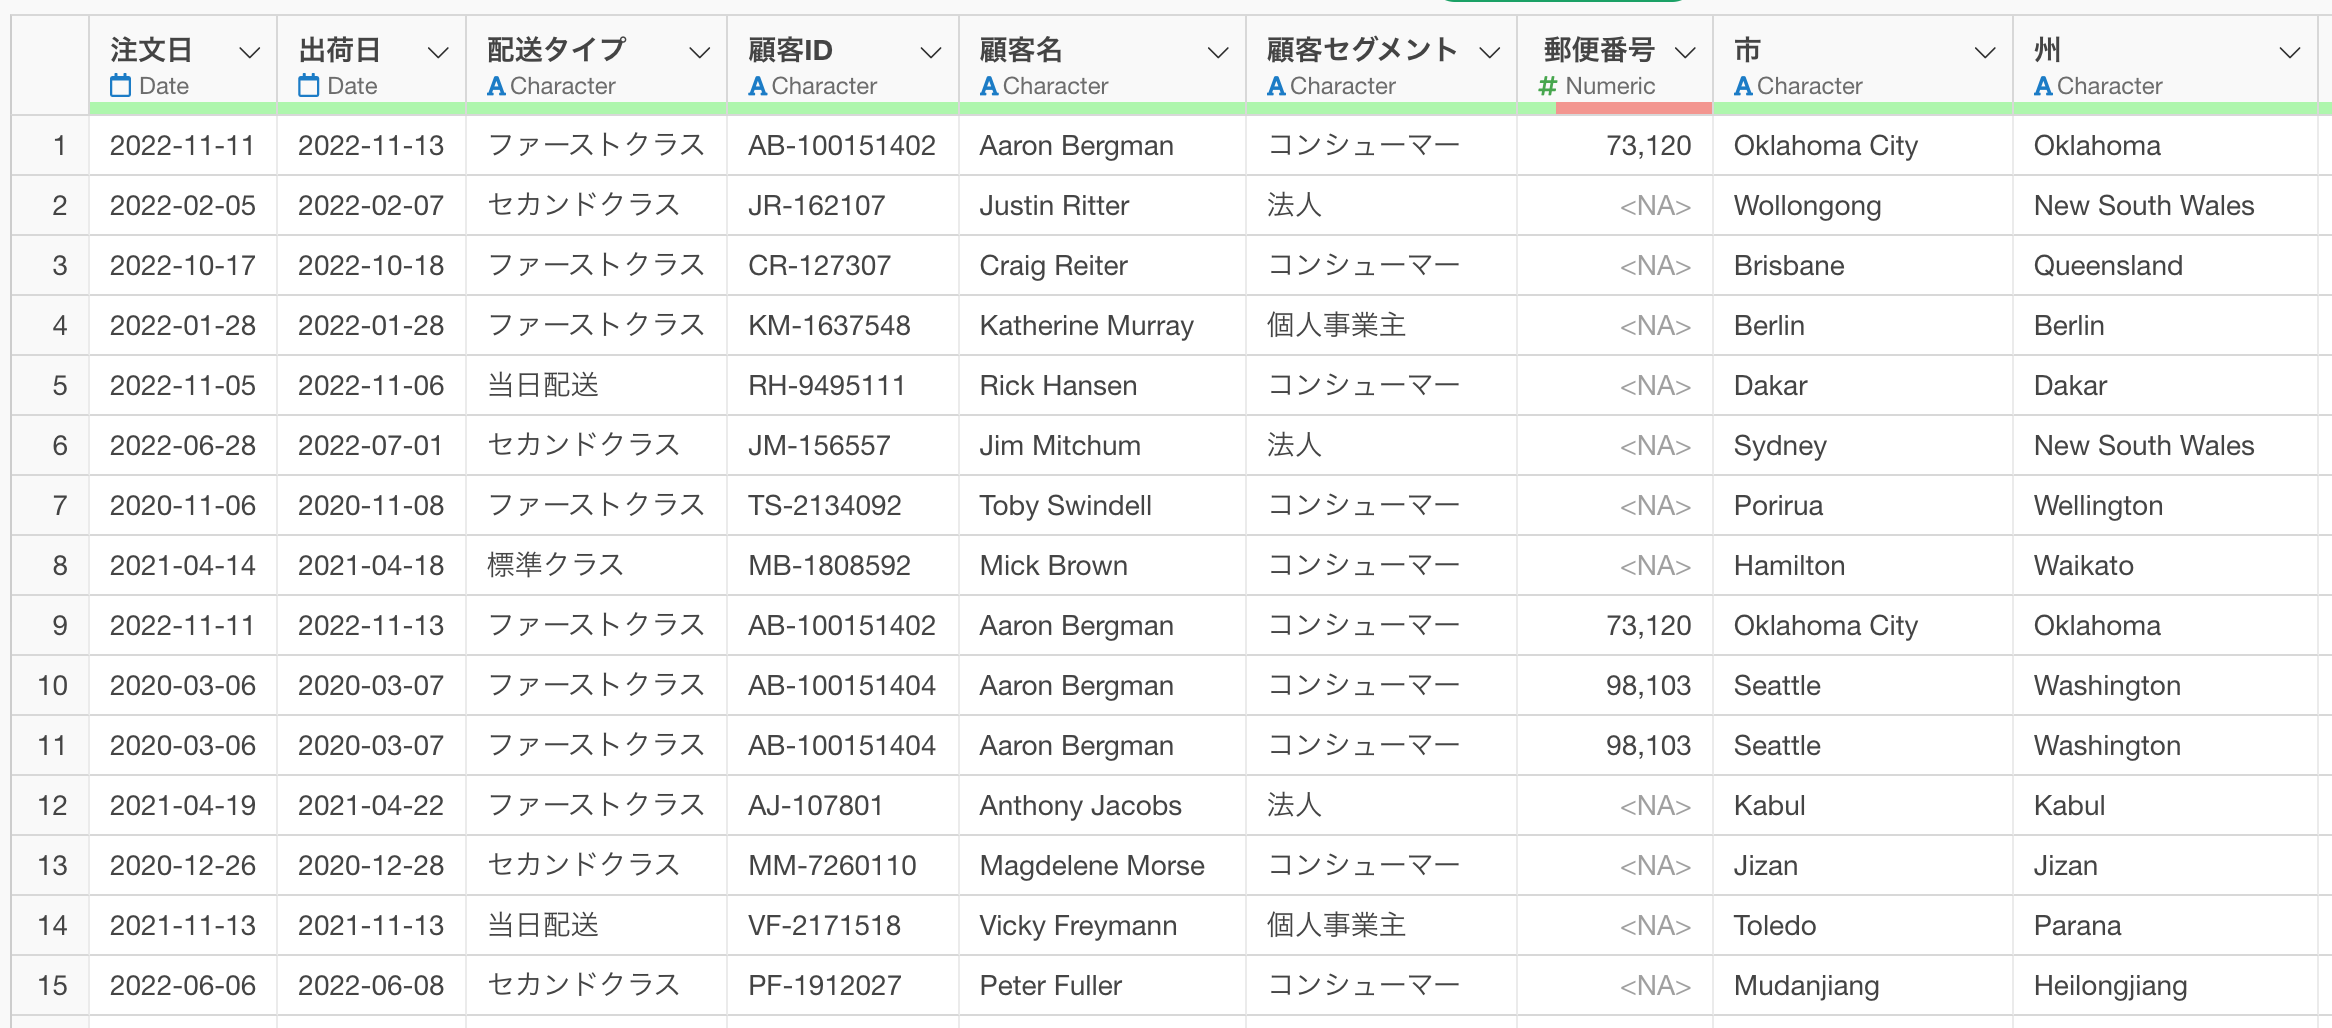Screen dimensions: 2332x1028
Task: Click the Character type icon under 顧客名
Action: (989, 87)
